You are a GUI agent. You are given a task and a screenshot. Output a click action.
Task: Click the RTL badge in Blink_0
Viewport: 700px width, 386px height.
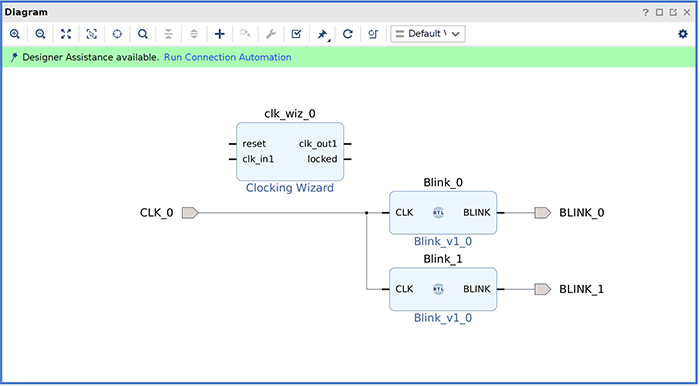pos(438,213)
